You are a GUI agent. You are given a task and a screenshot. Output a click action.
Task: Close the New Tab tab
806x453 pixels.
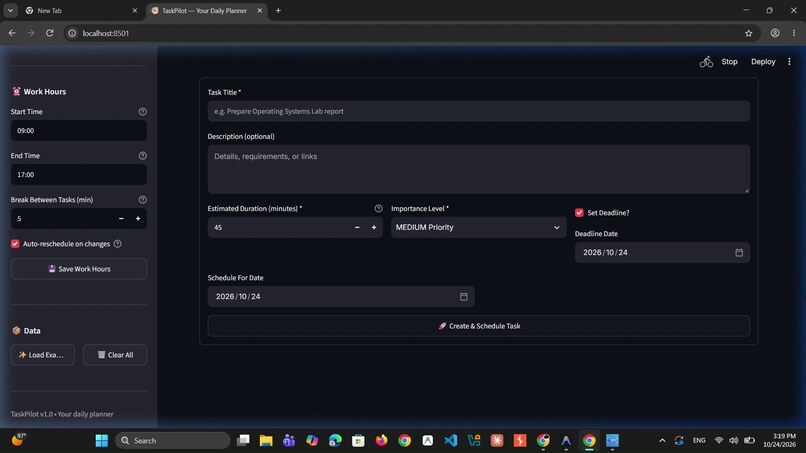pyautogui.click(x=135, y=10)
